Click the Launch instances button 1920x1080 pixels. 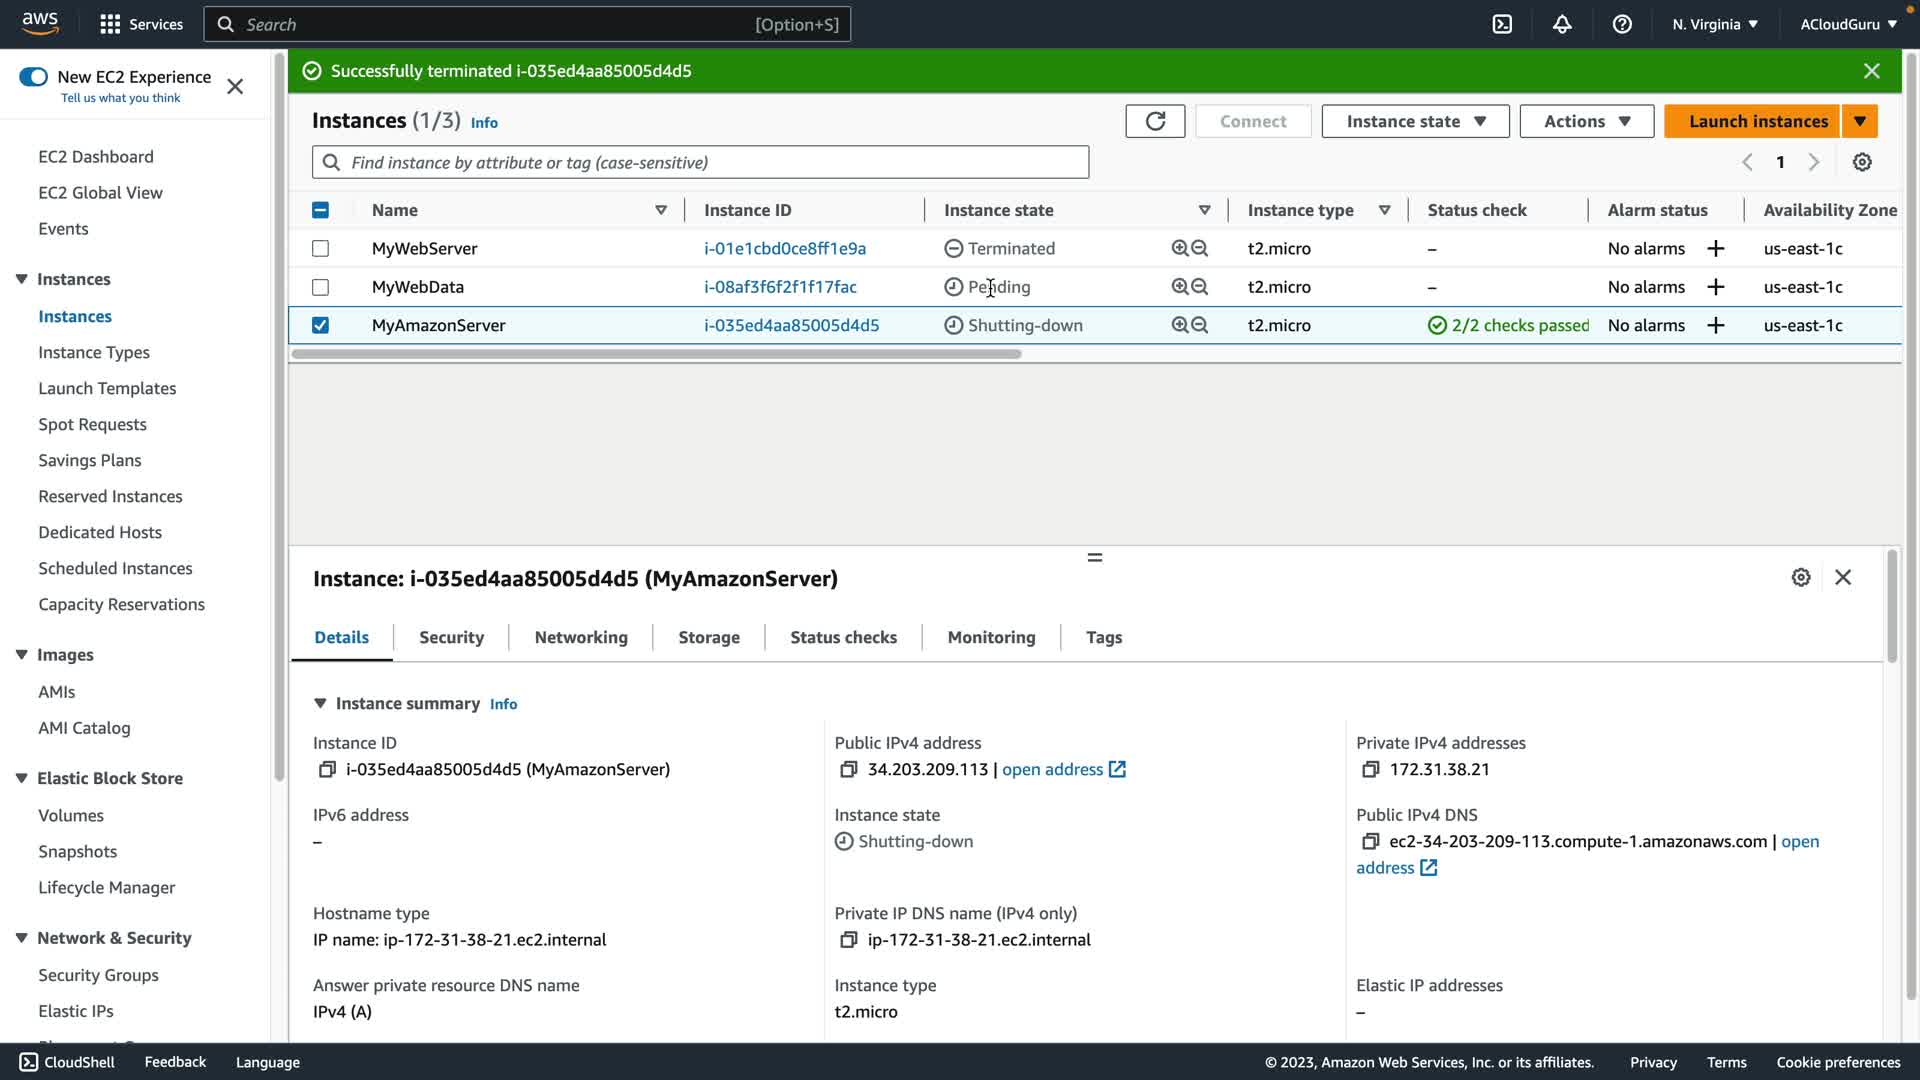[1758, 121]
